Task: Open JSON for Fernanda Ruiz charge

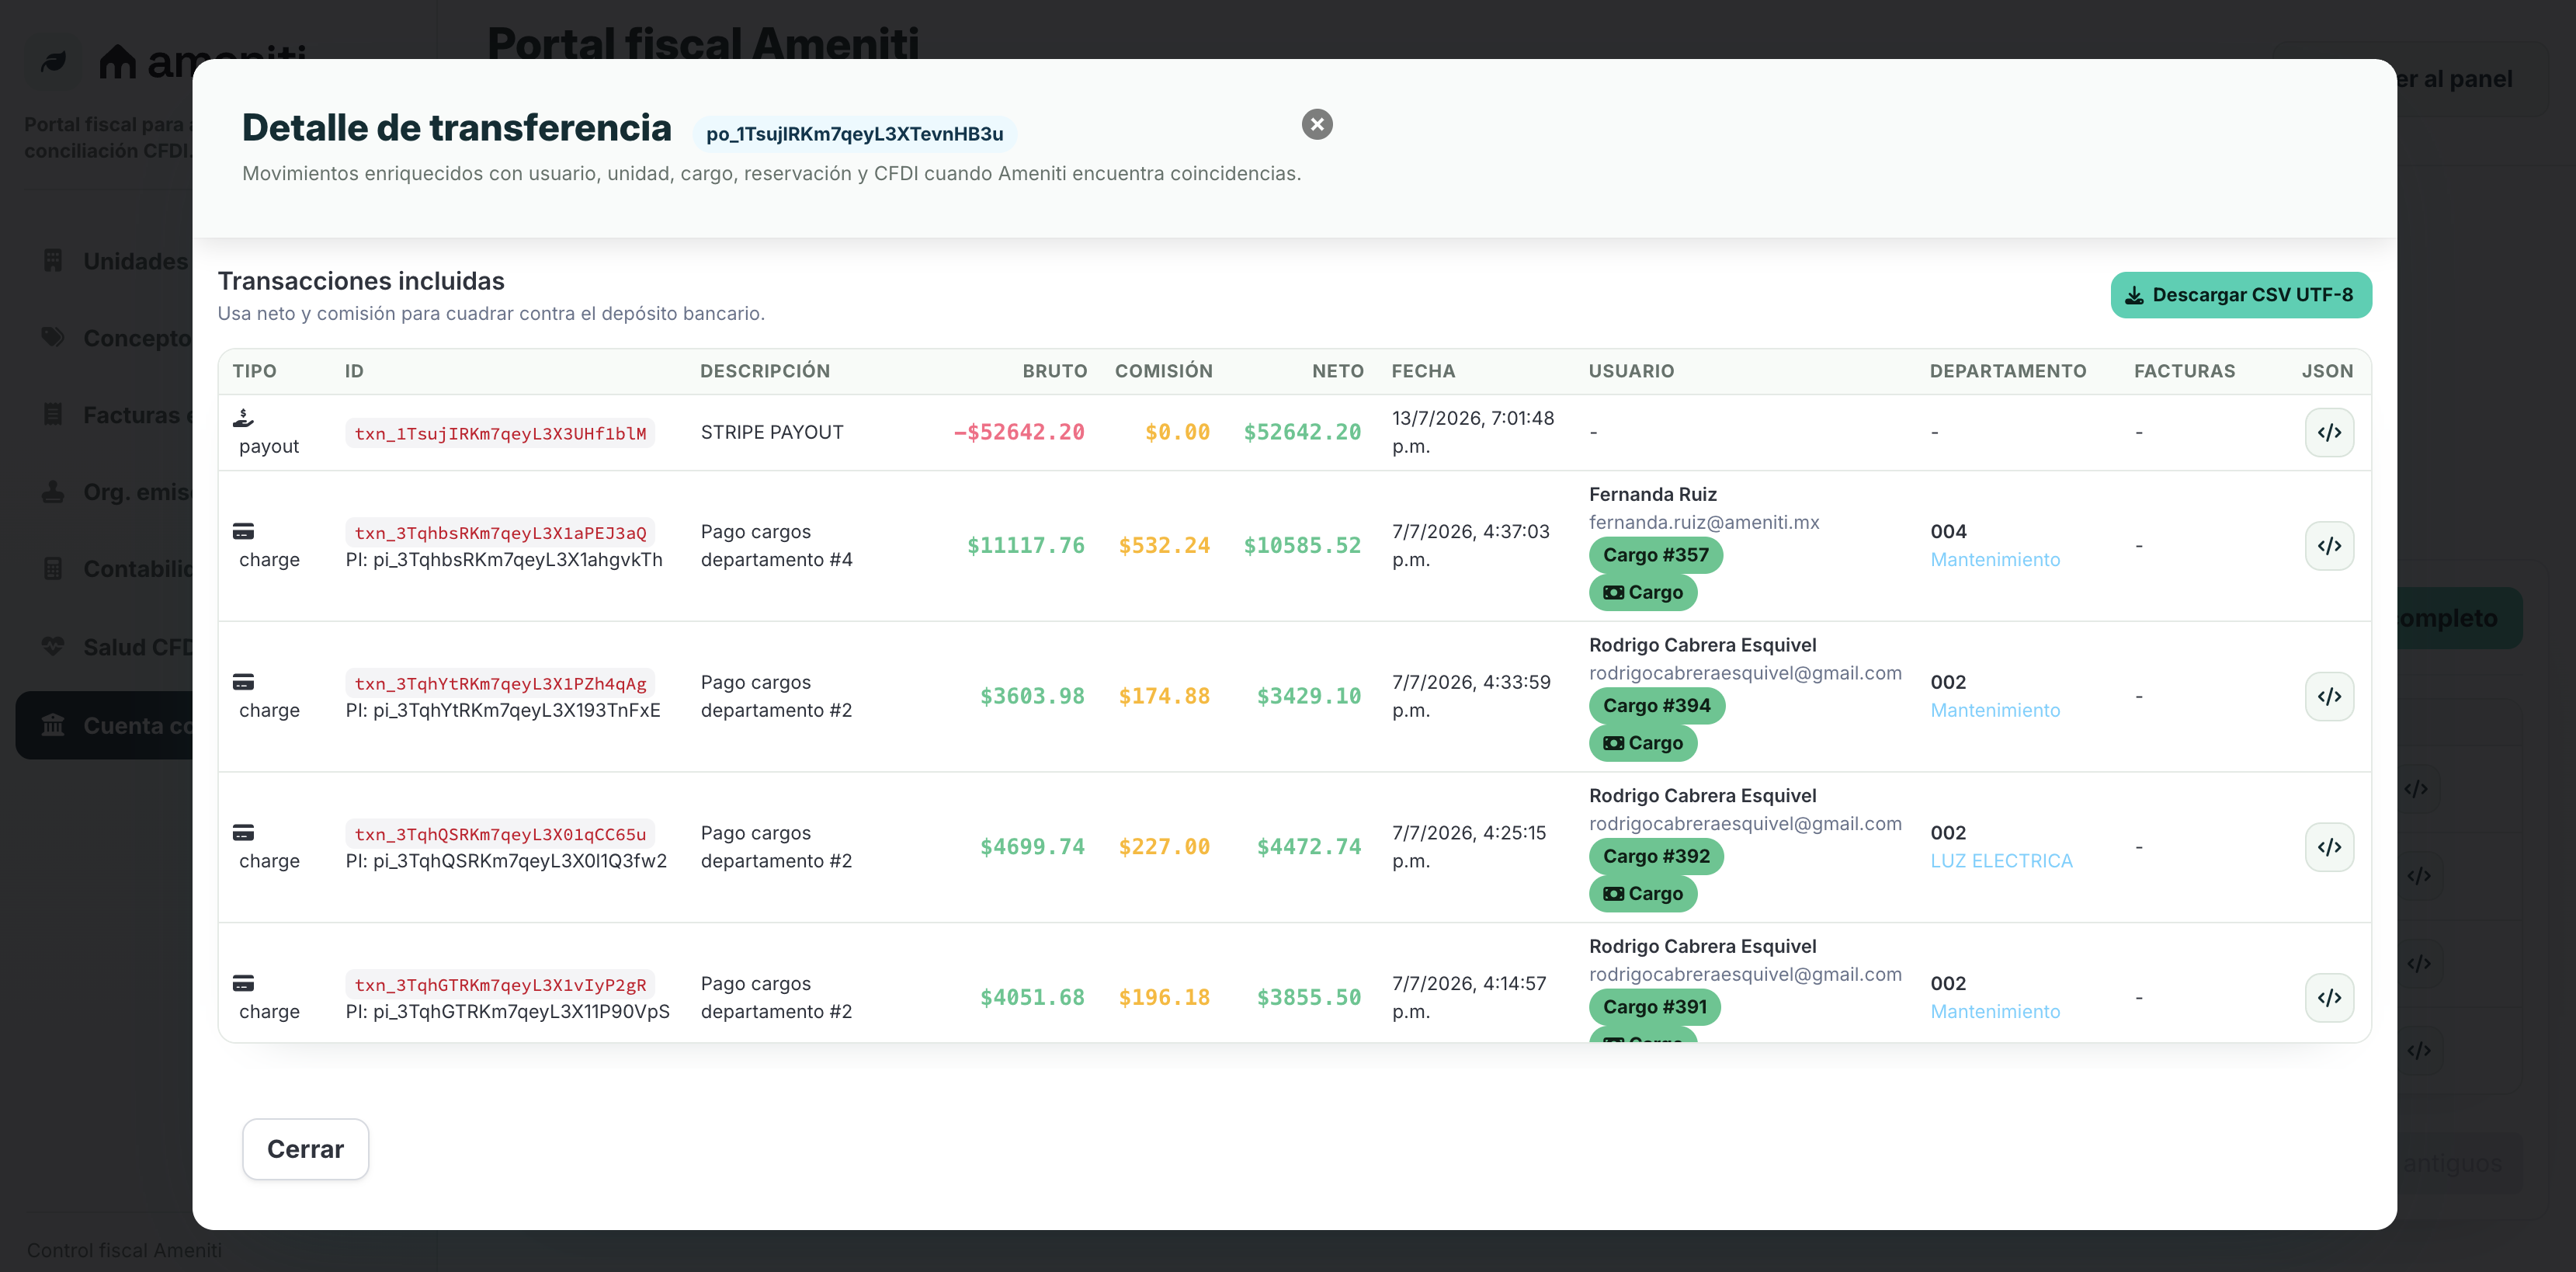Action: [x=2329, y=545]
